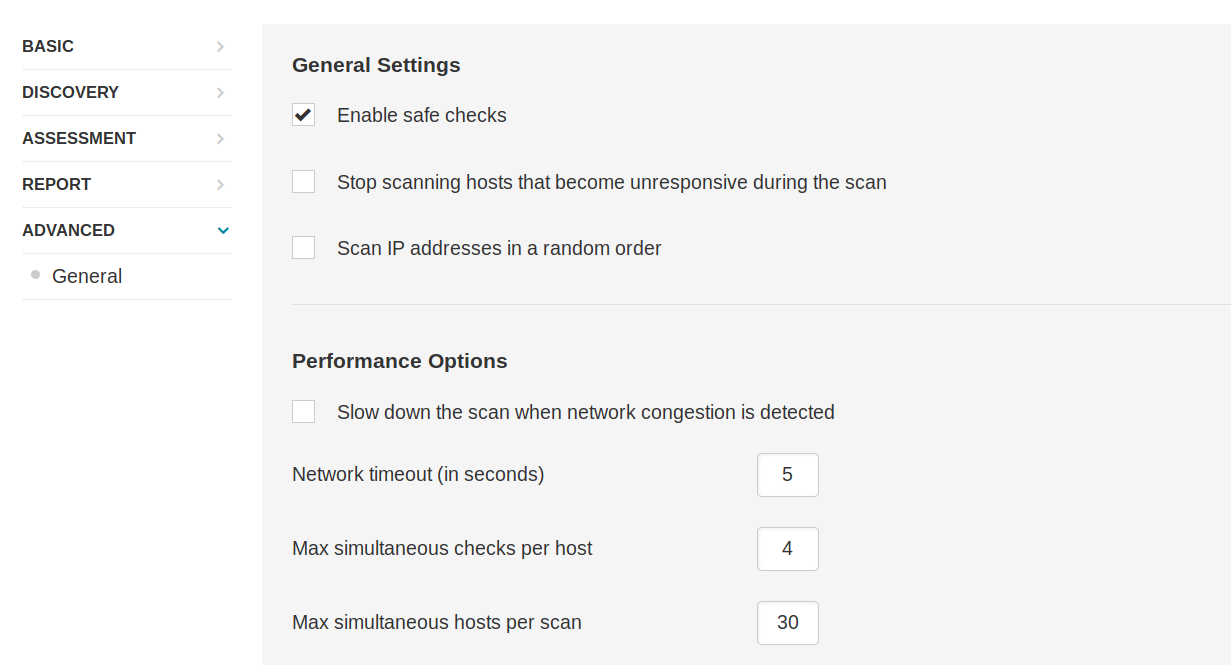Image resolution: width=1231 pixels, height=665 pixels.
Task: Enable slow down on network congestion
Action: (304, 412)
